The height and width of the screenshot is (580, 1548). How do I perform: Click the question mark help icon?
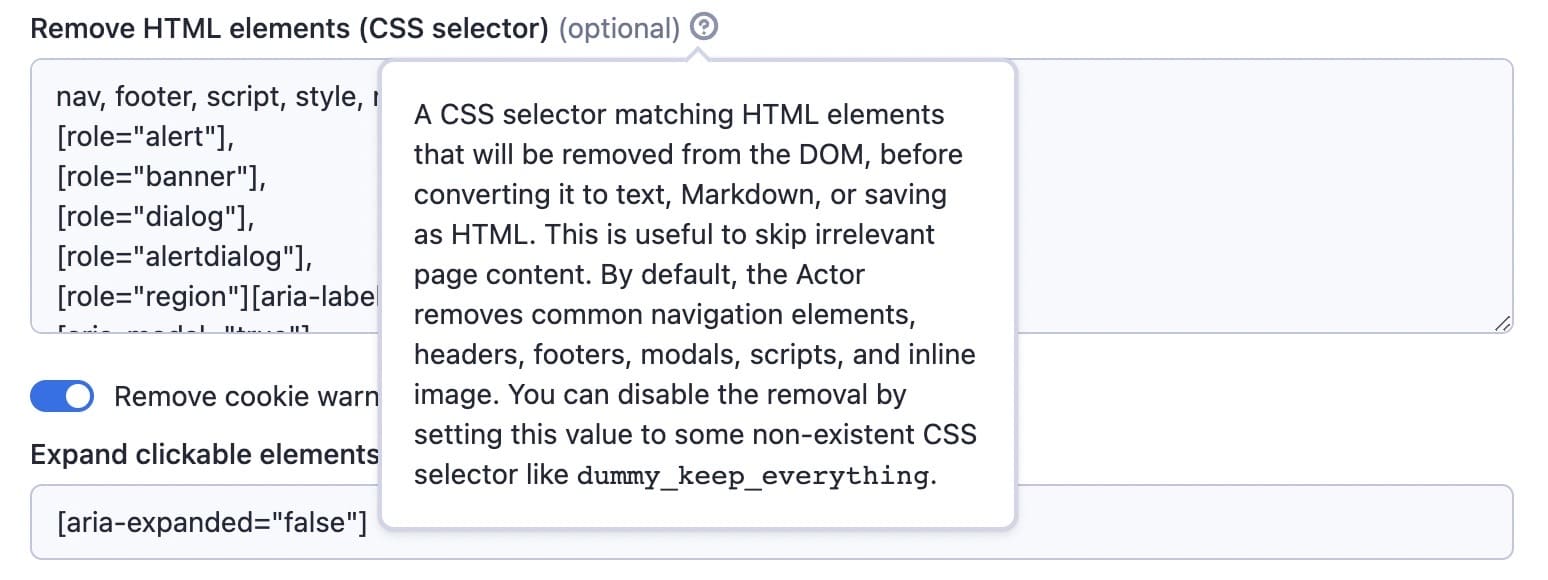point(704,27)
